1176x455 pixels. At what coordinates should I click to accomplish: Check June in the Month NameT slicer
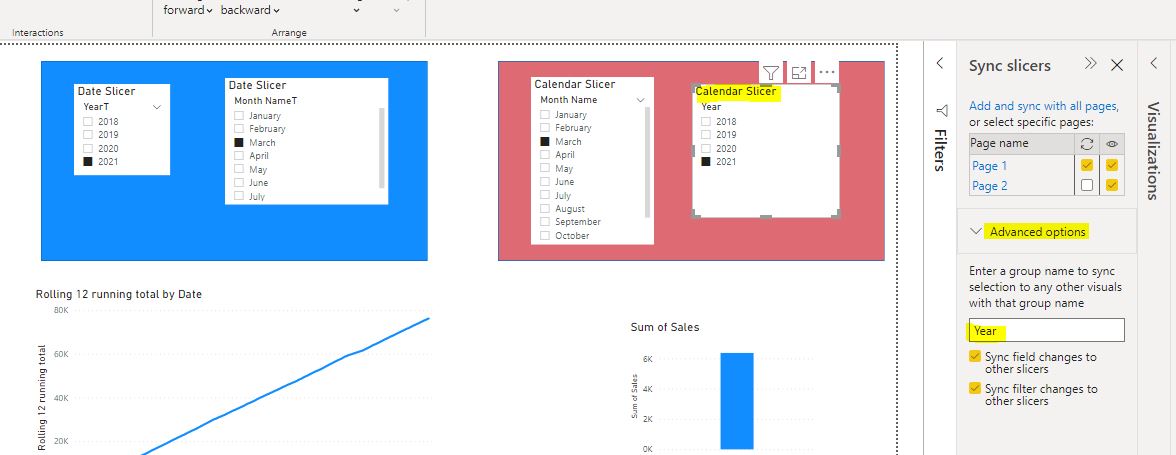pos(239,183)
